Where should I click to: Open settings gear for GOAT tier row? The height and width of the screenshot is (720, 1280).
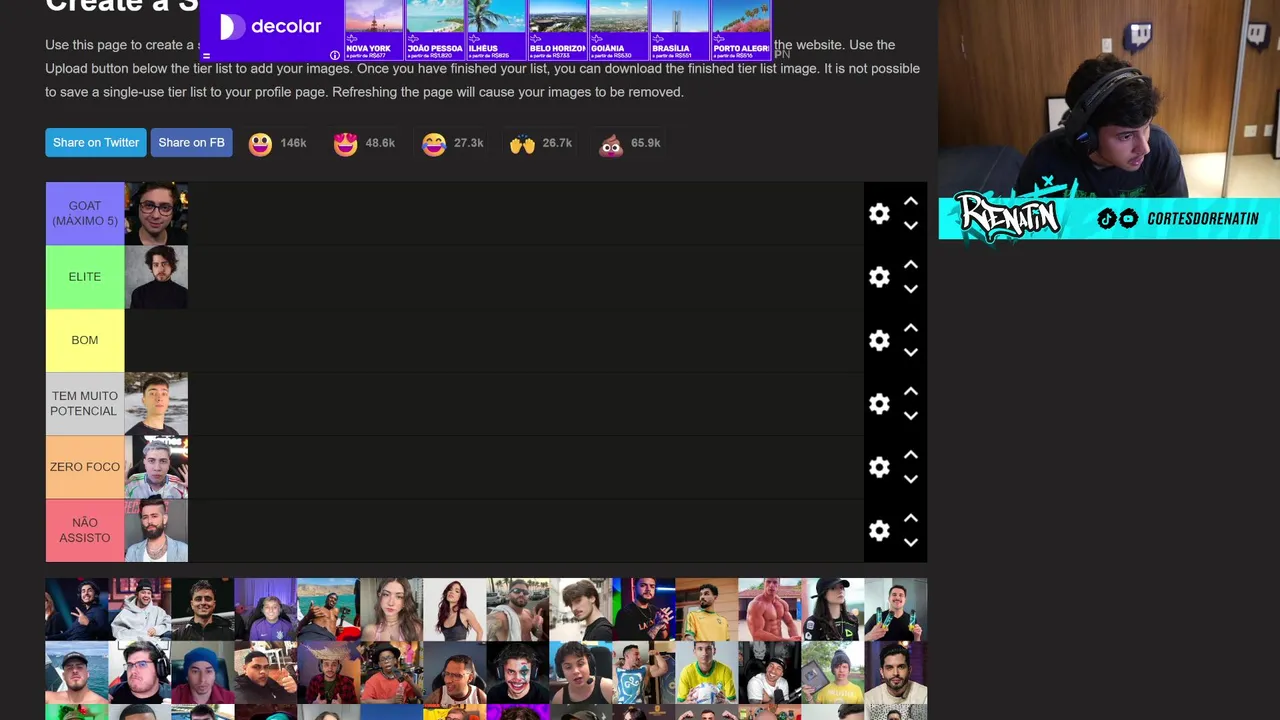click(x=879, y=214)
